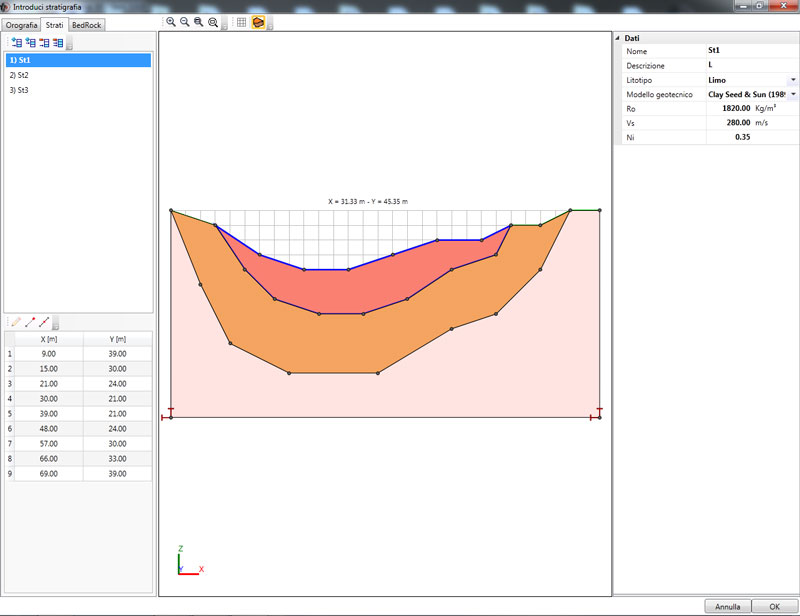Close the Introduci stratigrafia window
Viewport: 800px width, 616px height.
[784, 6]
